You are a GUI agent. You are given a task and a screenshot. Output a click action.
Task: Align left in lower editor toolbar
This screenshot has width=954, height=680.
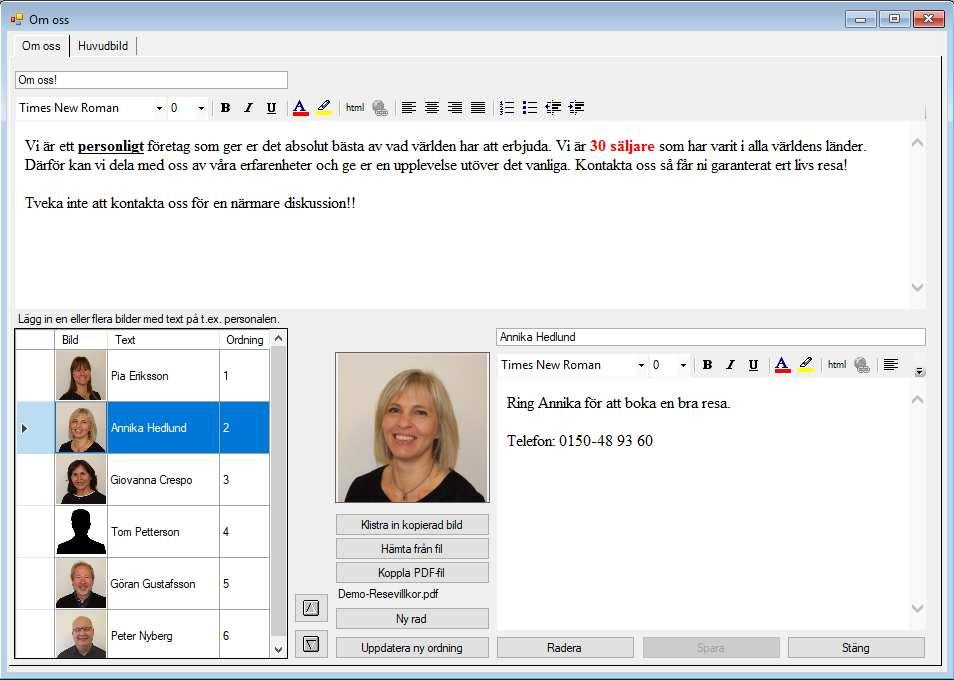click(891, 365)
